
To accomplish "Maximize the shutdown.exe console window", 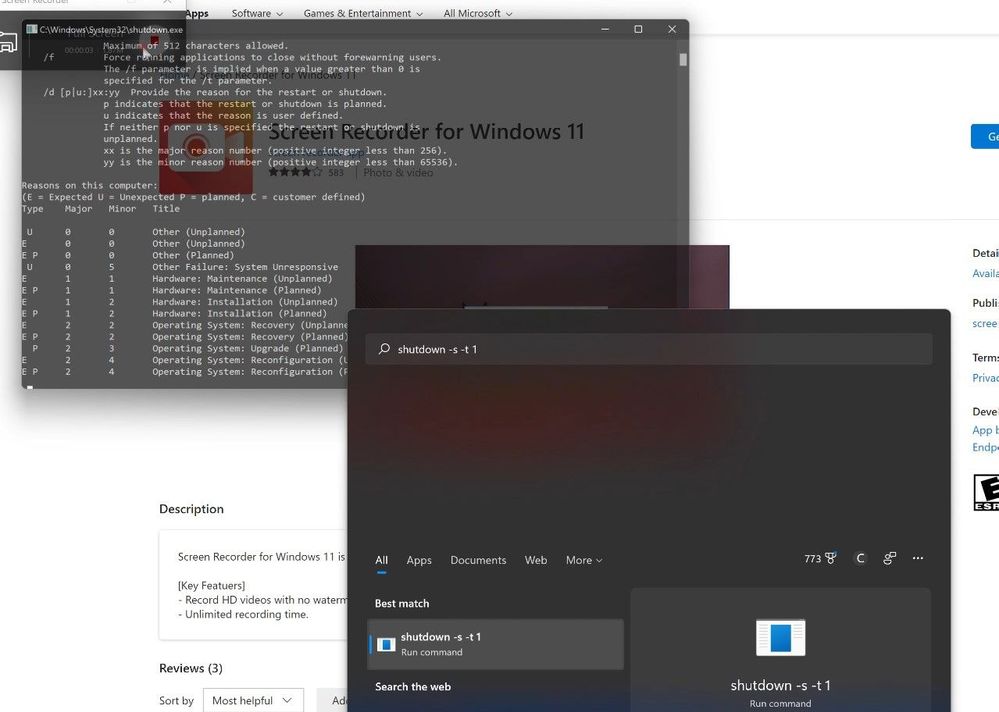I will click(638, 29).
